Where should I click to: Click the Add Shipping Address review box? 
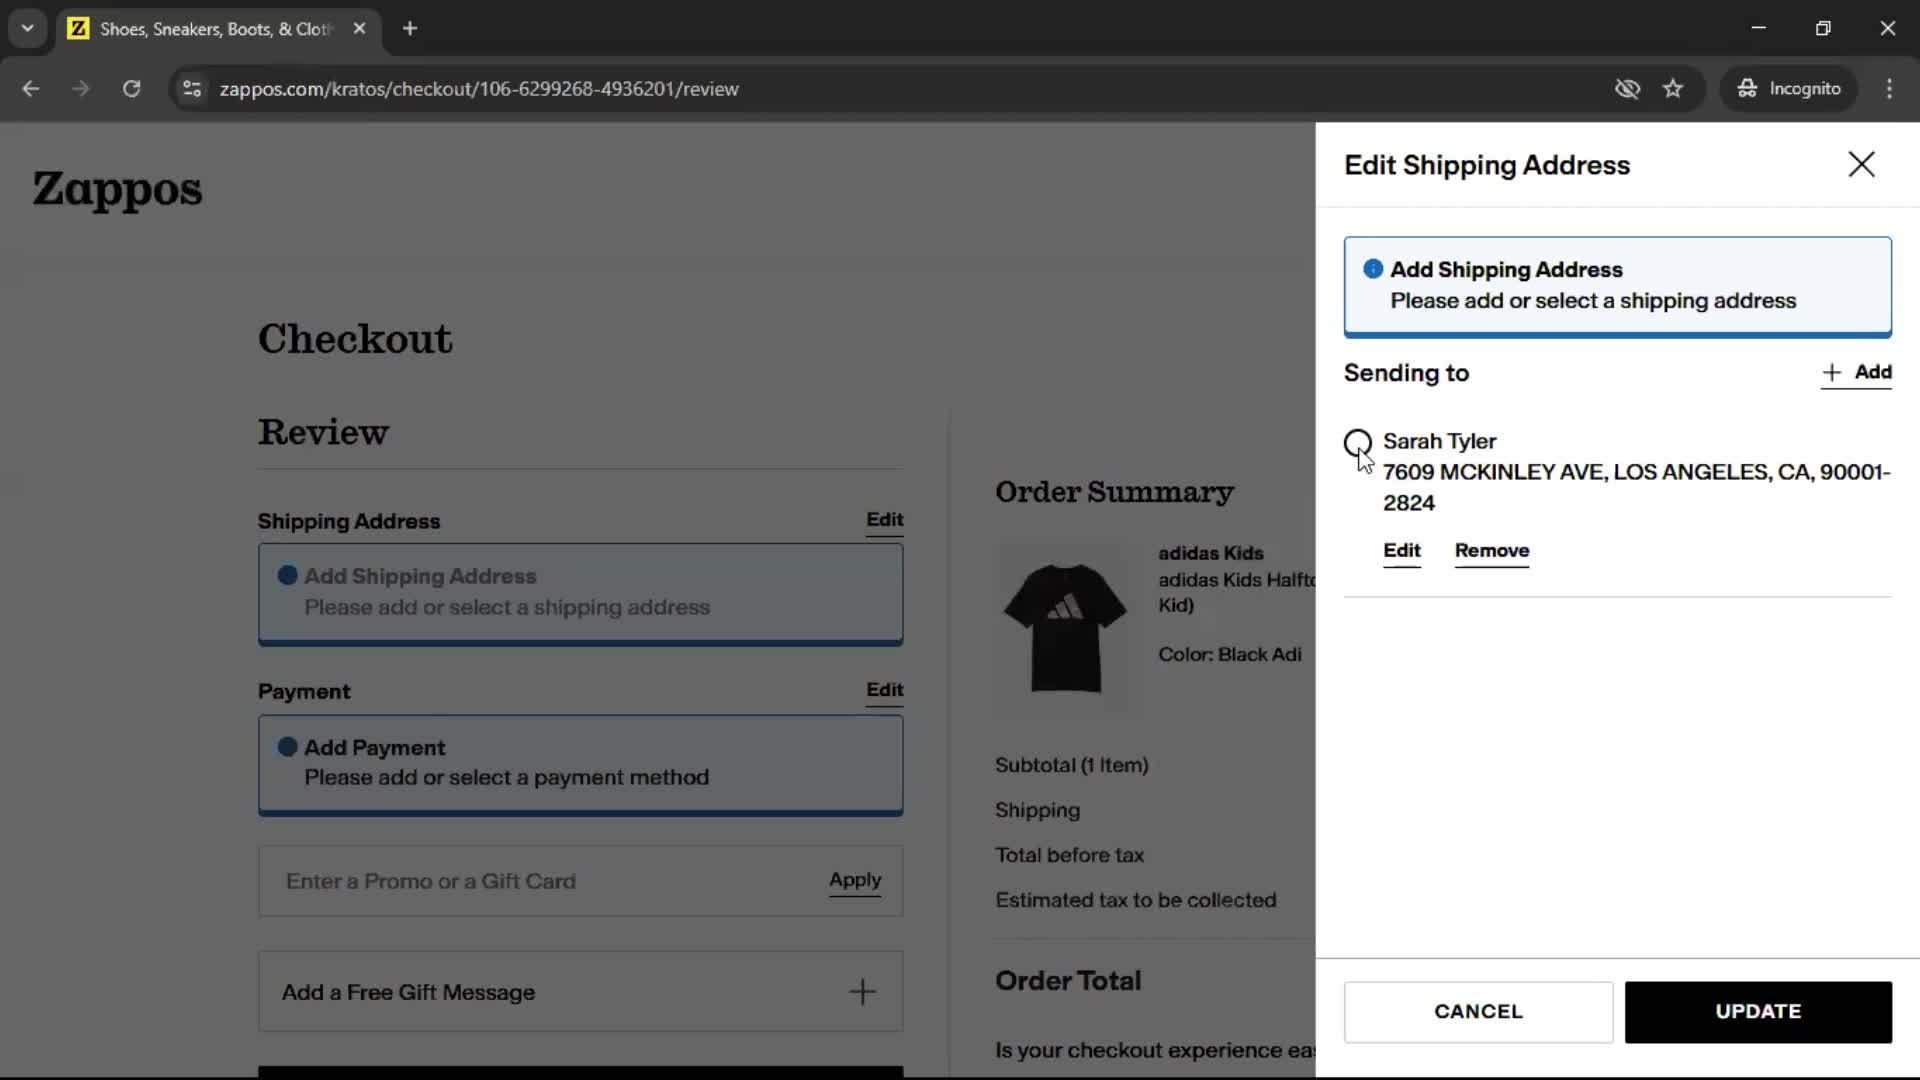[x=580, y=593]
